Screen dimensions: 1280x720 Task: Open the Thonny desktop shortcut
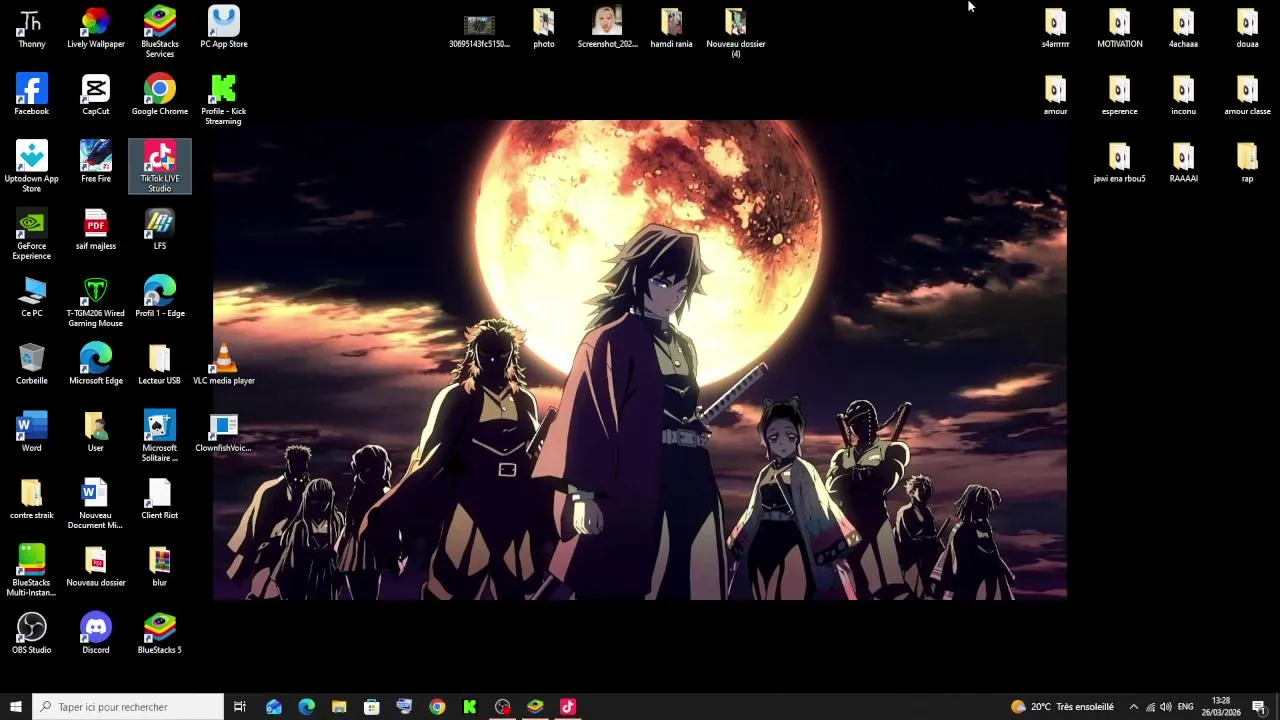click(31, 27)
